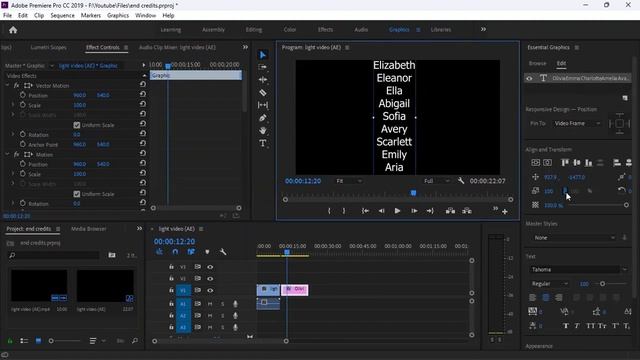Toggle lock on track A1
The width and height of the screenshot is (640, 360).
pos(171,304)
